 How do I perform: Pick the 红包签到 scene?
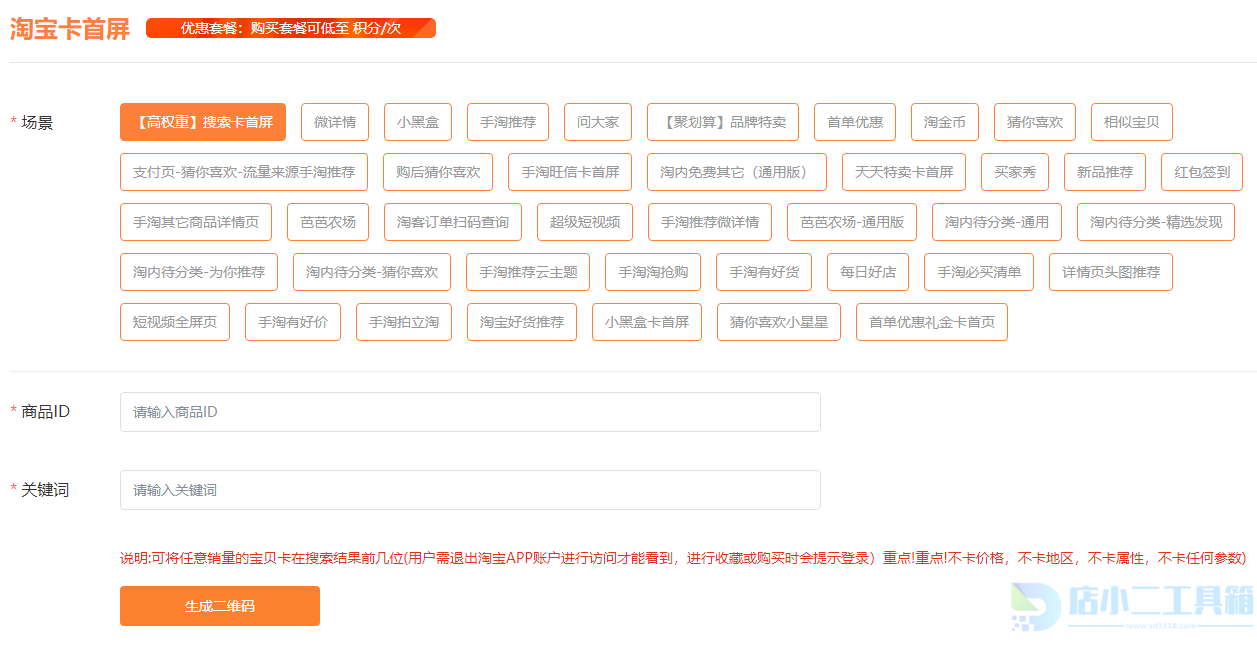[x=1202, y=172]
